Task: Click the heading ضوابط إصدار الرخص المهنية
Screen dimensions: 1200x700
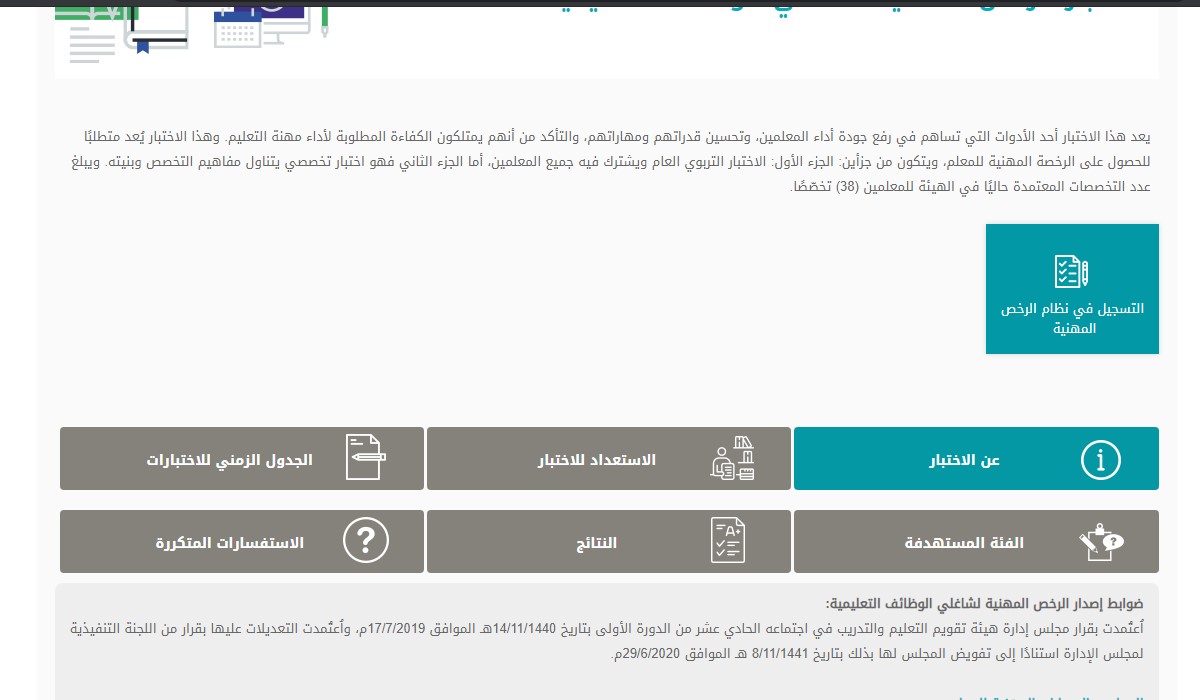Action: point(984,603)
